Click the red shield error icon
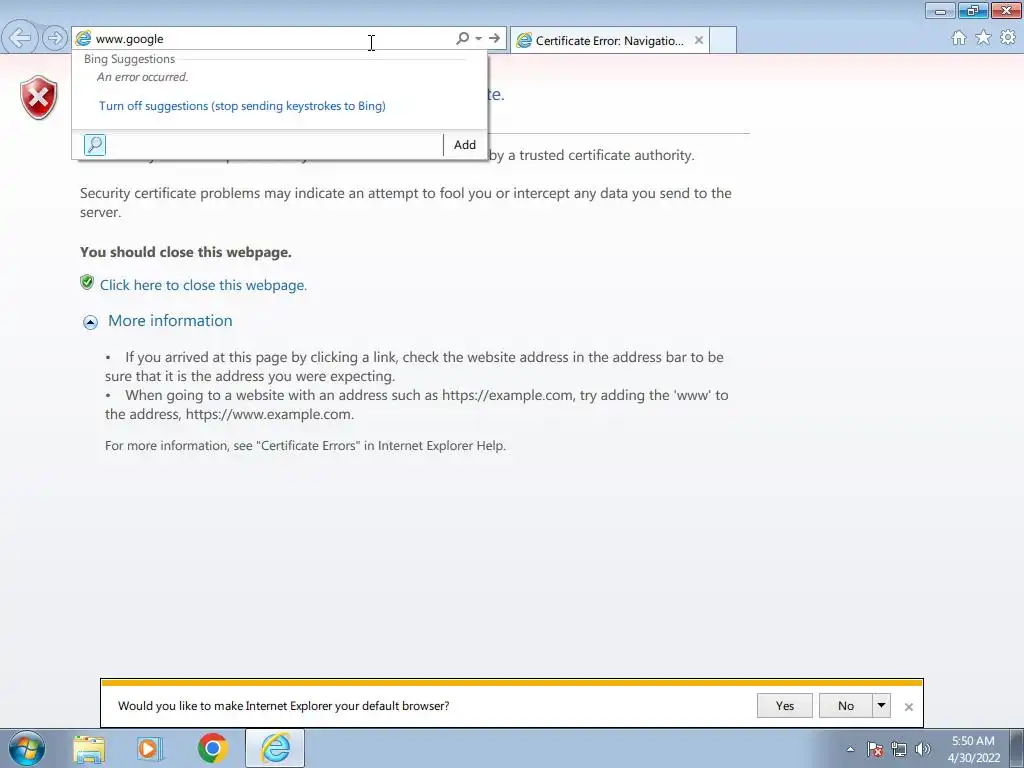Screen dimensions: 1024x768 click(39, 97)
